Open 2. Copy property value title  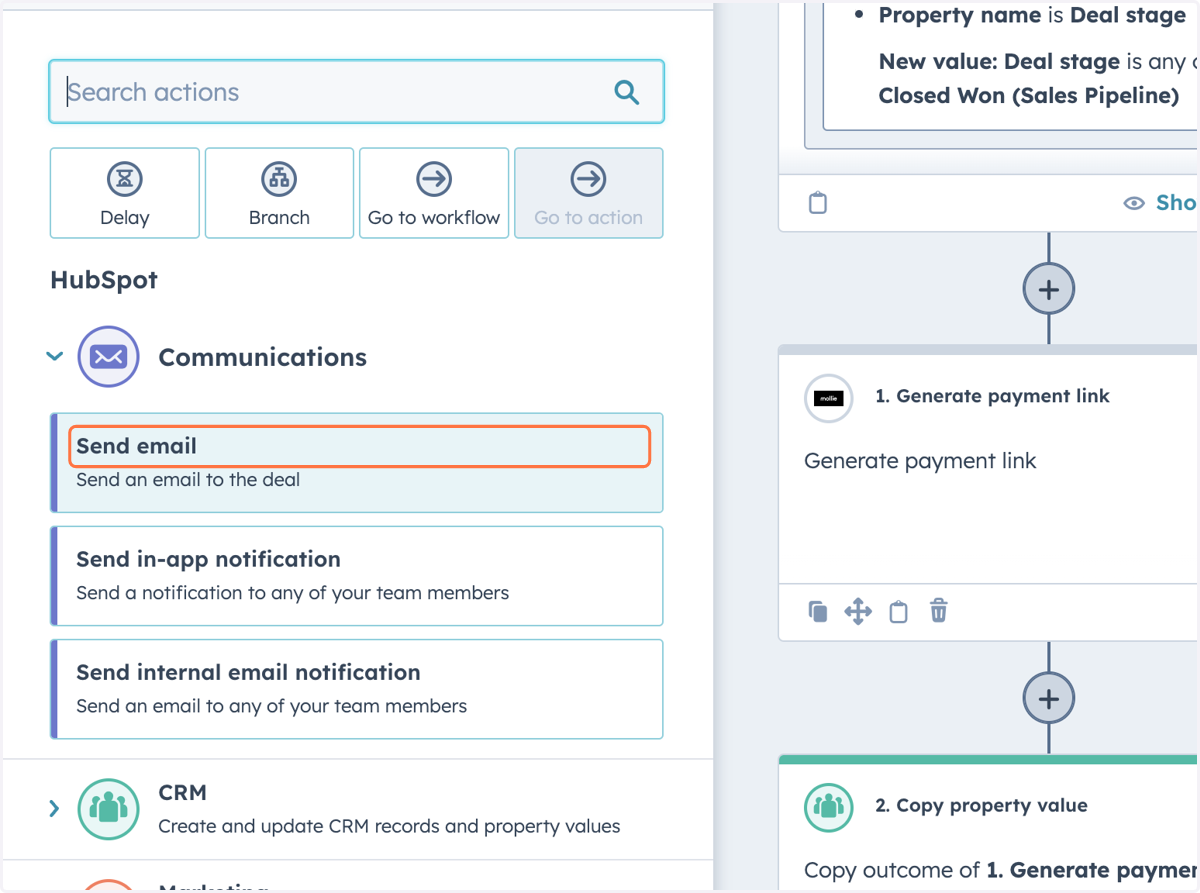click(981, 805)
